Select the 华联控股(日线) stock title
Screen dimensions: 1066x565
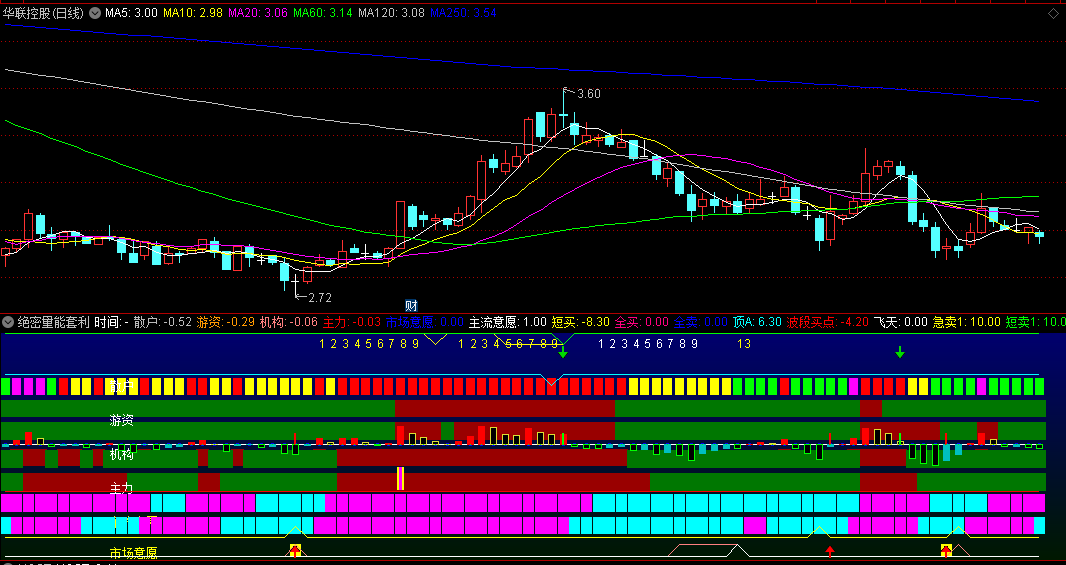click(44, 13)
